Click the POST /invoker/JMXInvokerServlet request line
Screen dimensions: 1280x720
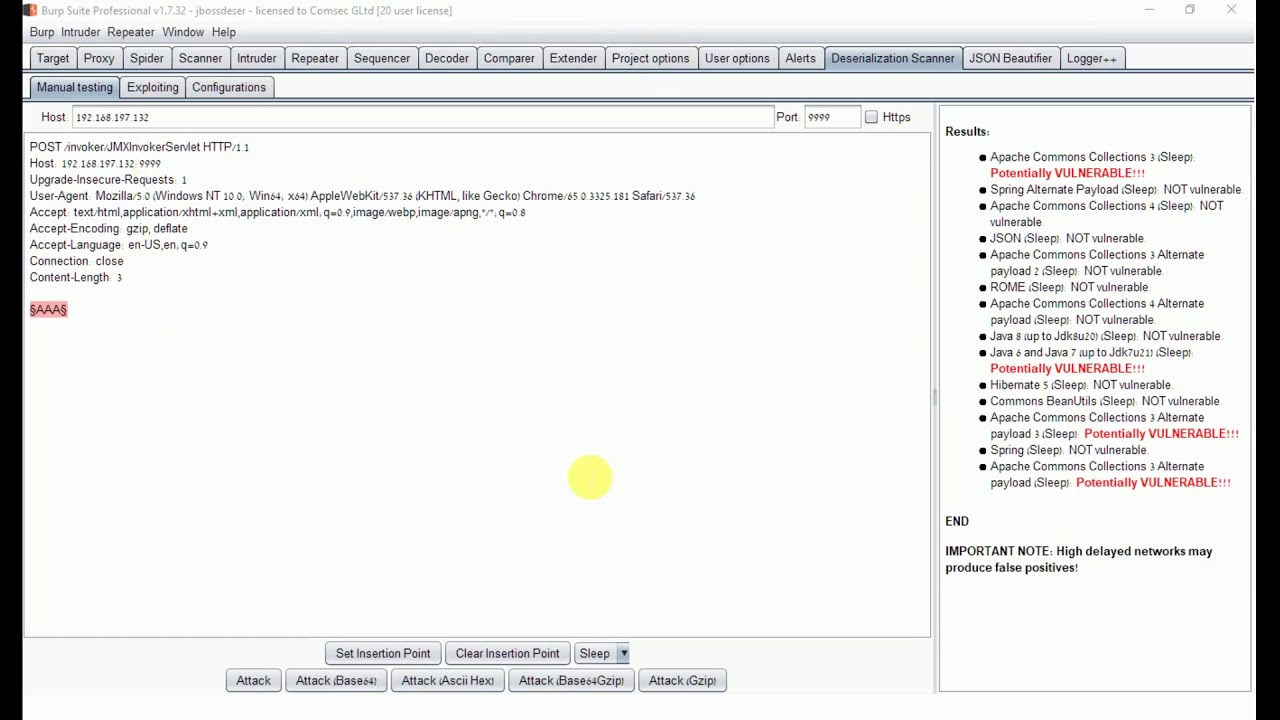tap(139, 147)
